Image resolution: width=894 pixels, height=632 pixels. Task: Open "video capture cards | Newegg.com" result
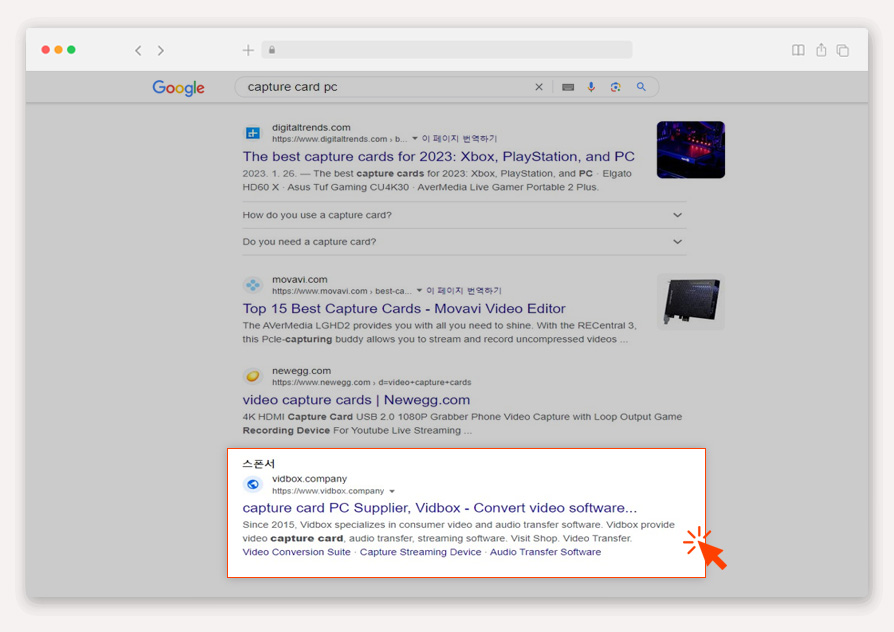(x=356, y=400)
